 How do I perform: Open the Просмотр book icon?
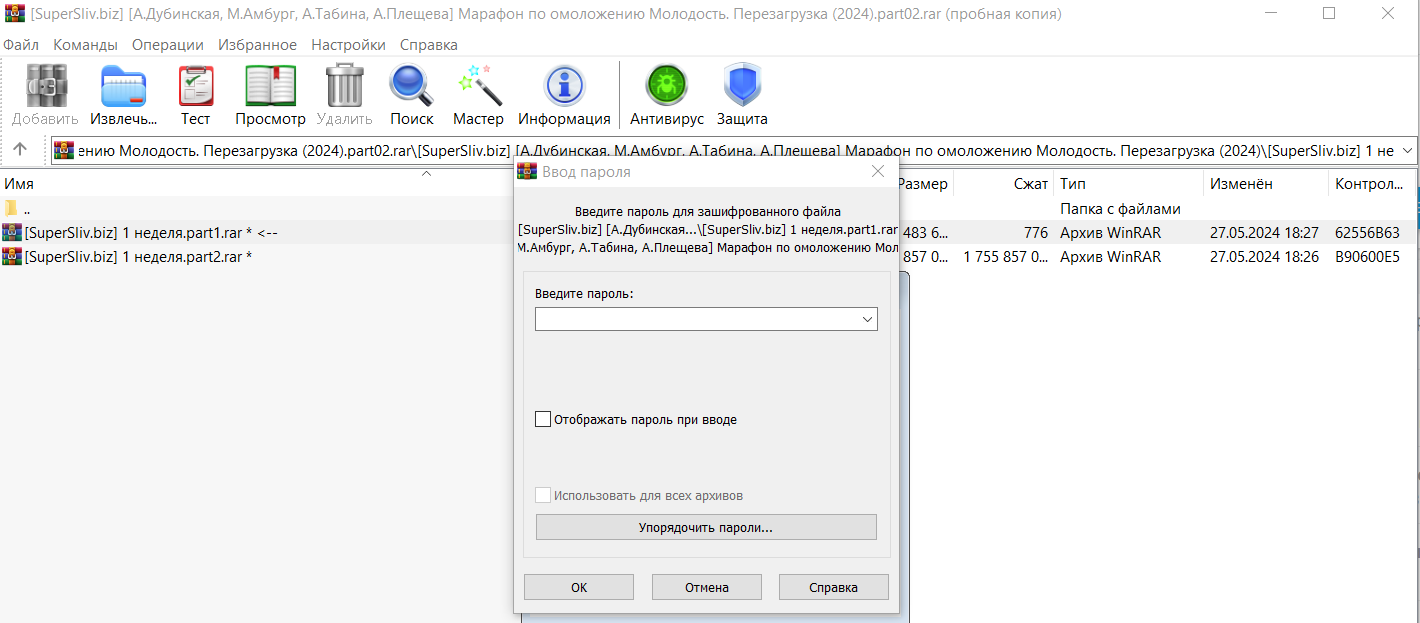point(270,86)
